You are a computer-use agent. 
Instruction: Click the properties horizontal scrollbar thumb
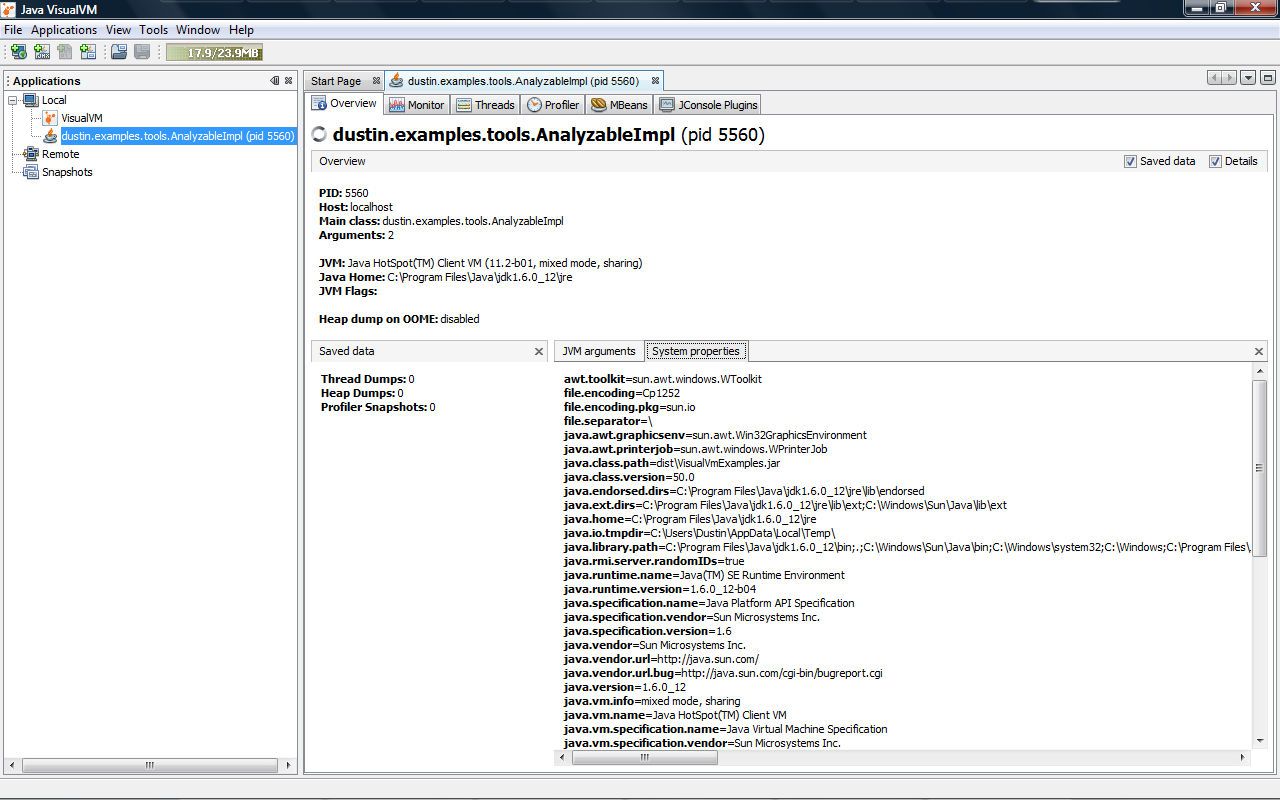[x=644, y=758]
